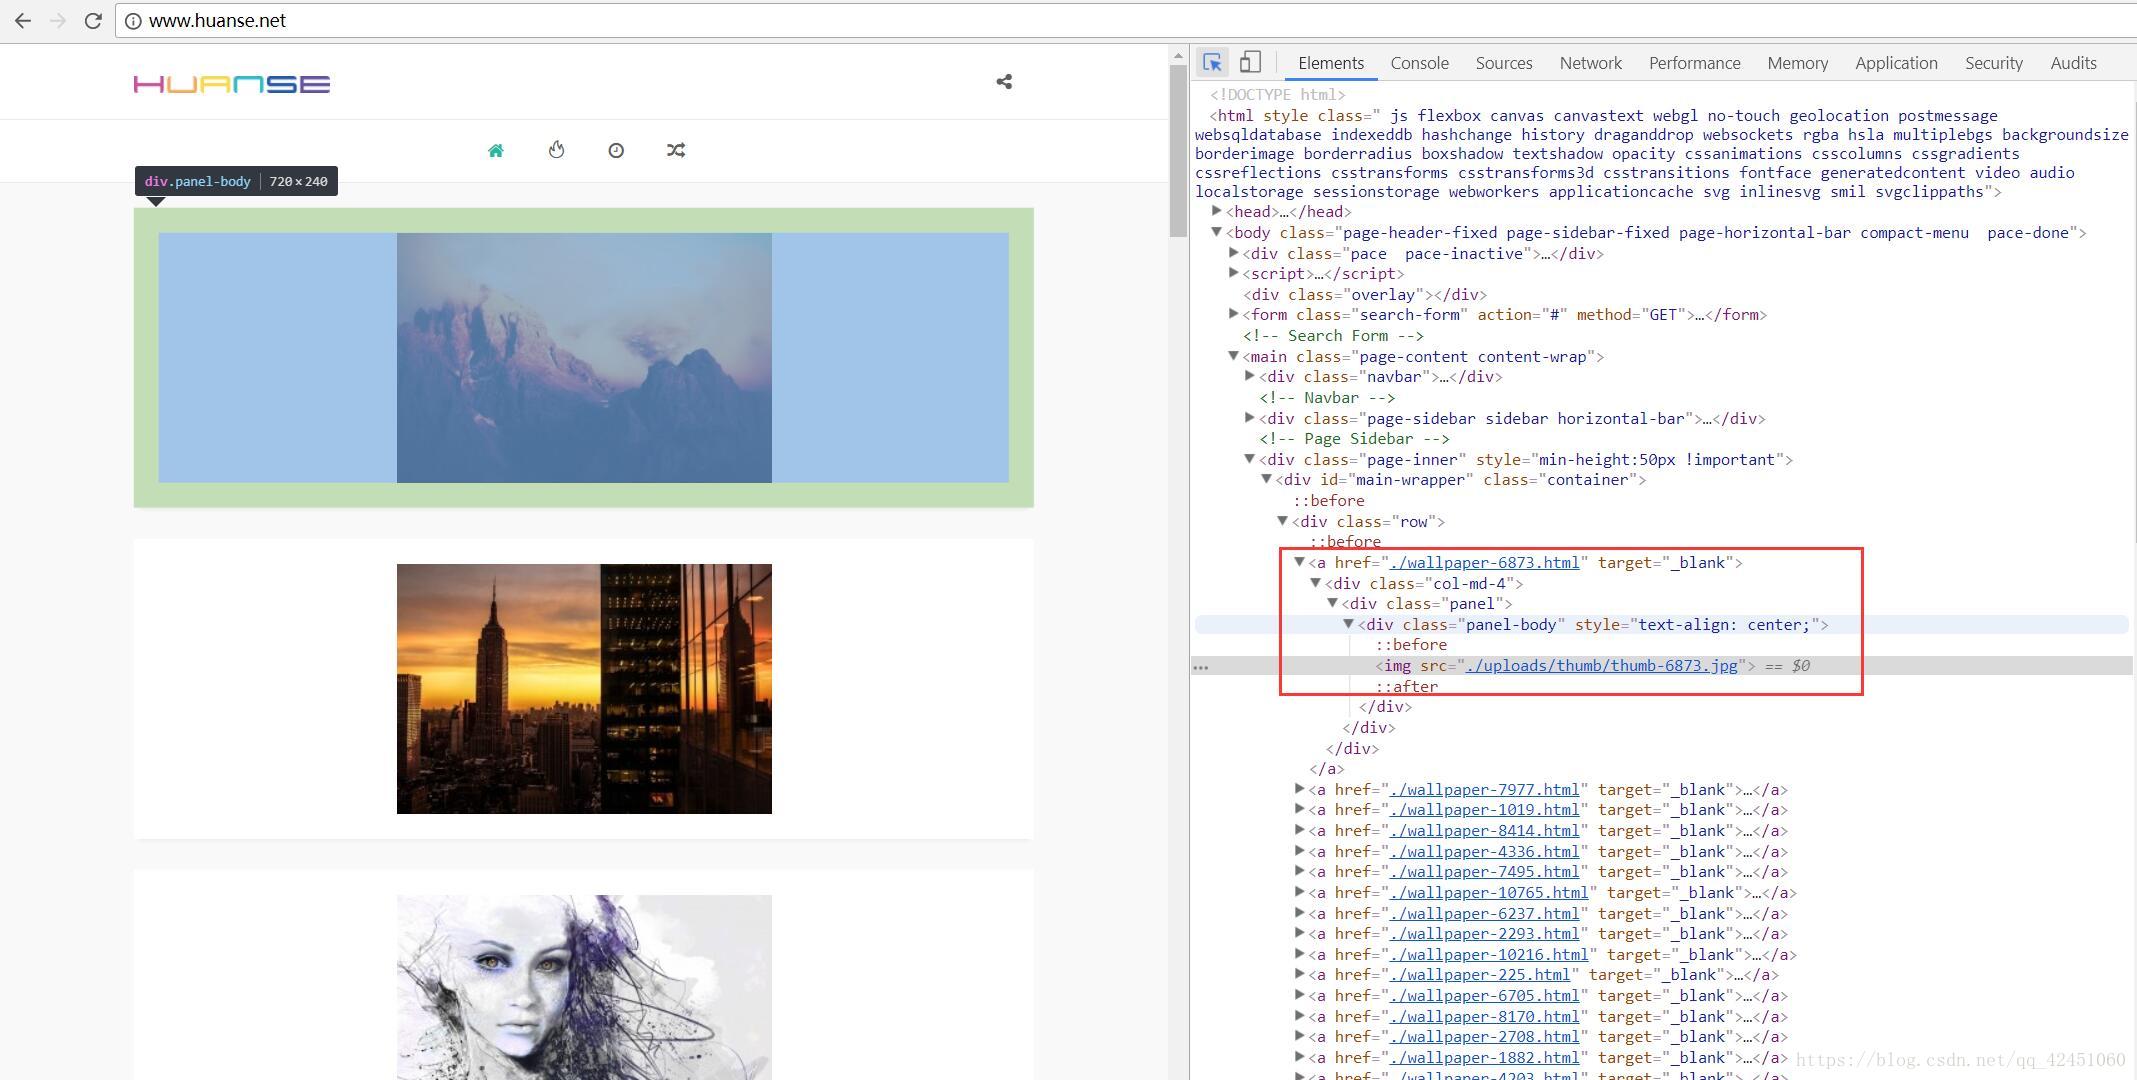The width and height of the screenshot is (2137, 1080).
Task: Click the green home icon in the nav bar
Action: [495, 150]
